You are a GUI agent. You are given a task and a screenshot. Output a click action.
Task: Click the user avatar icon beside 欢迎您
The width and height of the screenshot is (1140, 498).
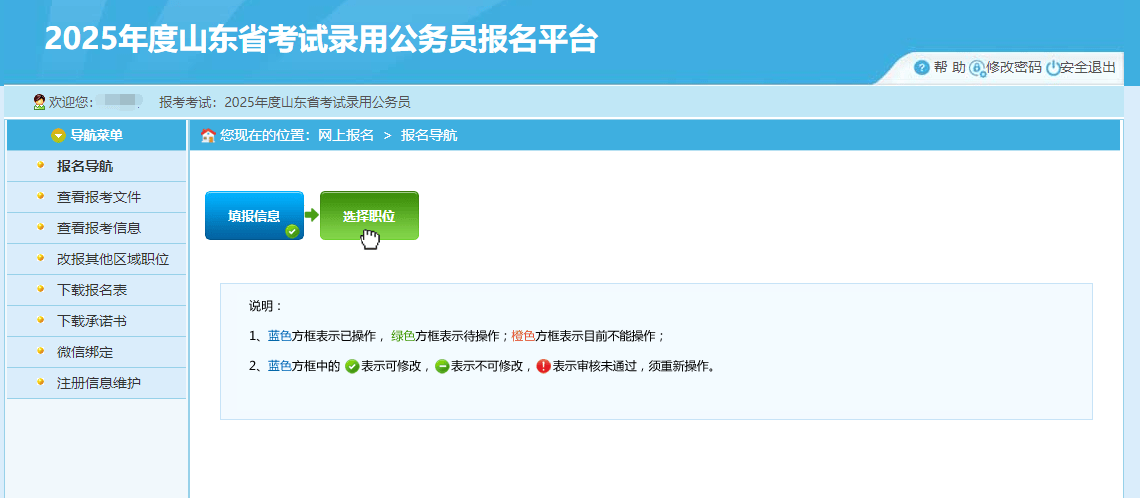coord(39,103)
